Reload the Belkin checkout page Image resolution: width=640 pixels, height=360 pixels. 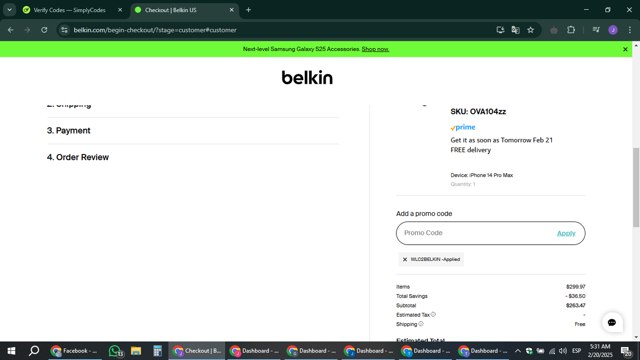[44, 30]
